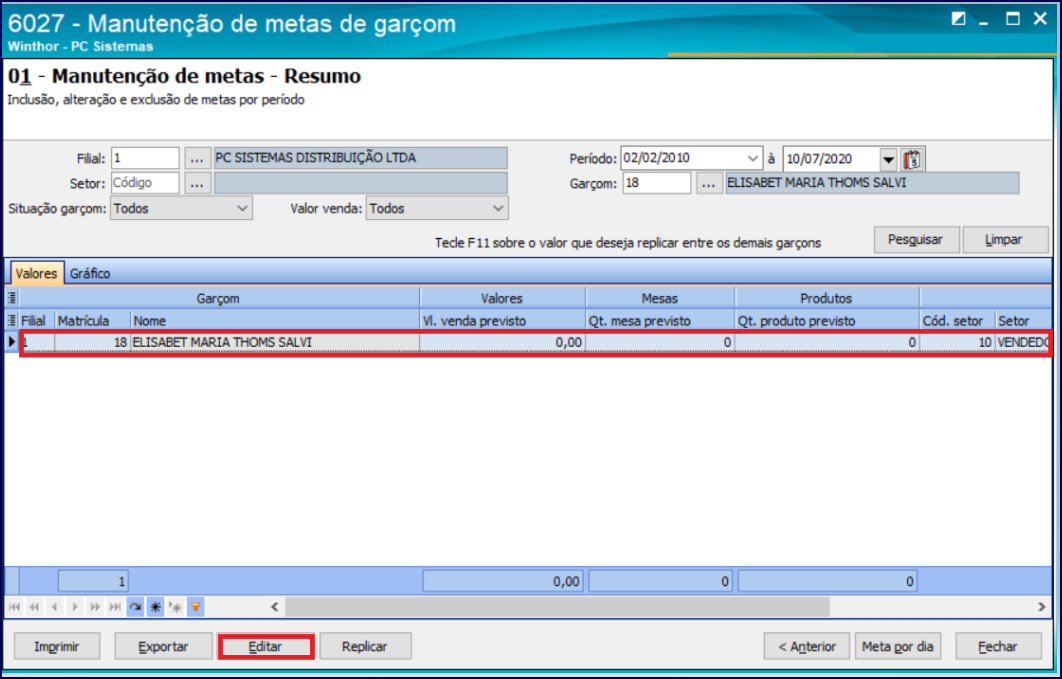
Task: Click the Matrícula cell showing 18
Action: pos(92,343)
